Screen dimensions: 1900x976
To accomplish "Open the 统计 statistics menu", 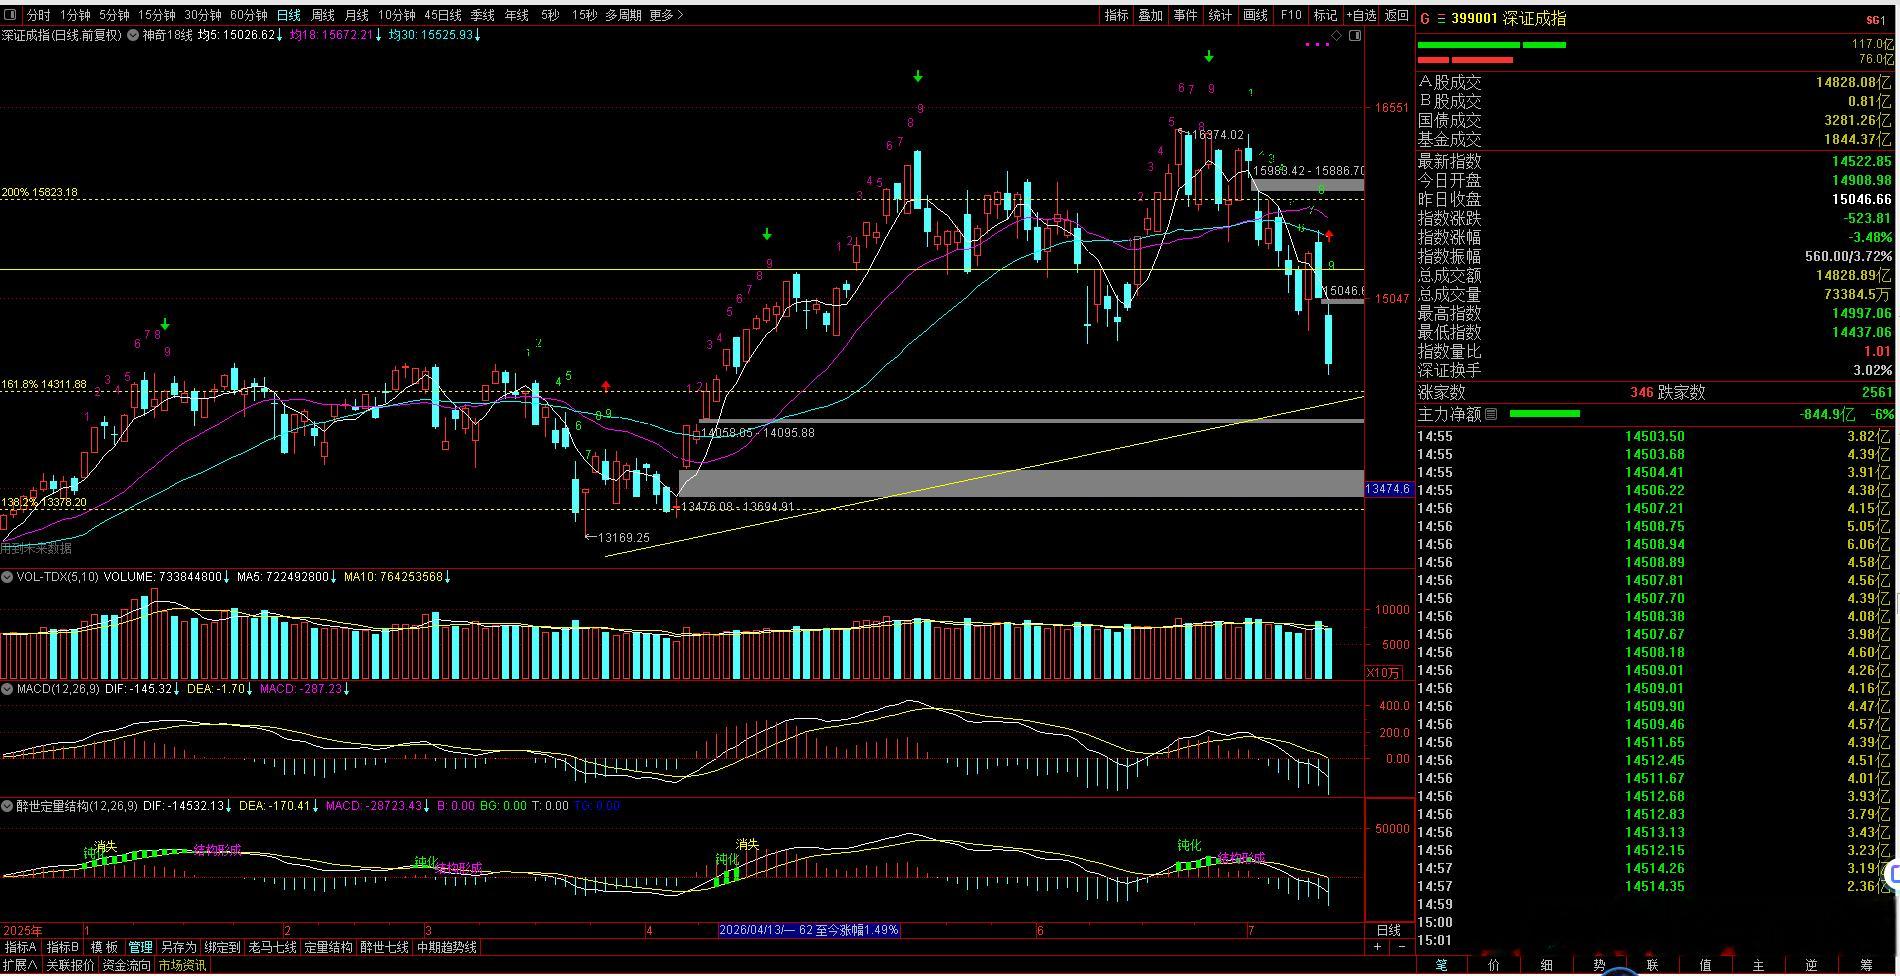I will coord(1220,15).
